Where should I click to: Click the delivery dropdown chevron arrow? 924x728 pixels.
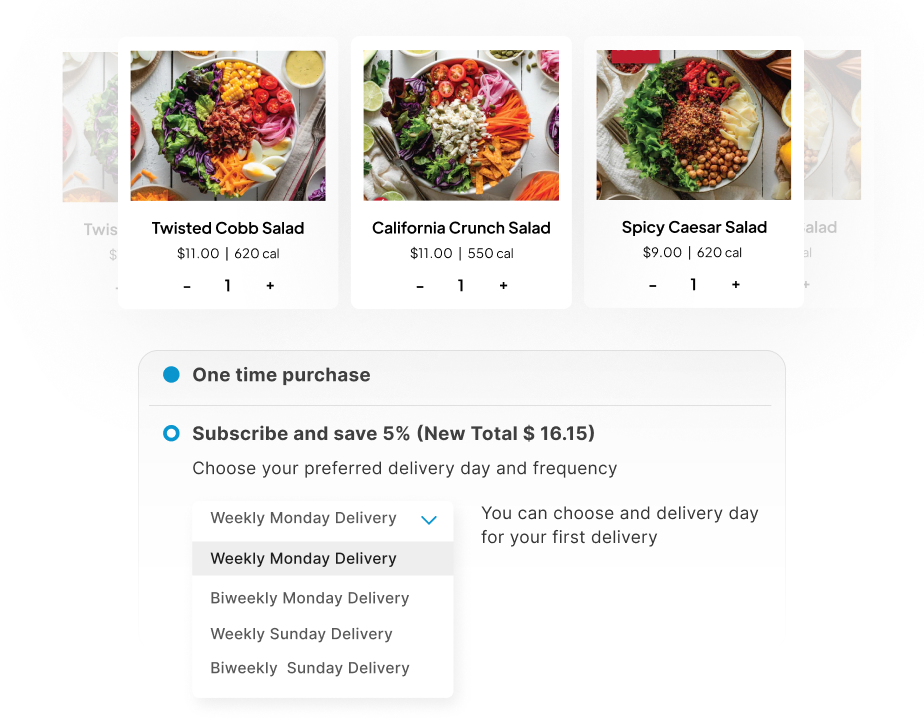pos(429,520)
